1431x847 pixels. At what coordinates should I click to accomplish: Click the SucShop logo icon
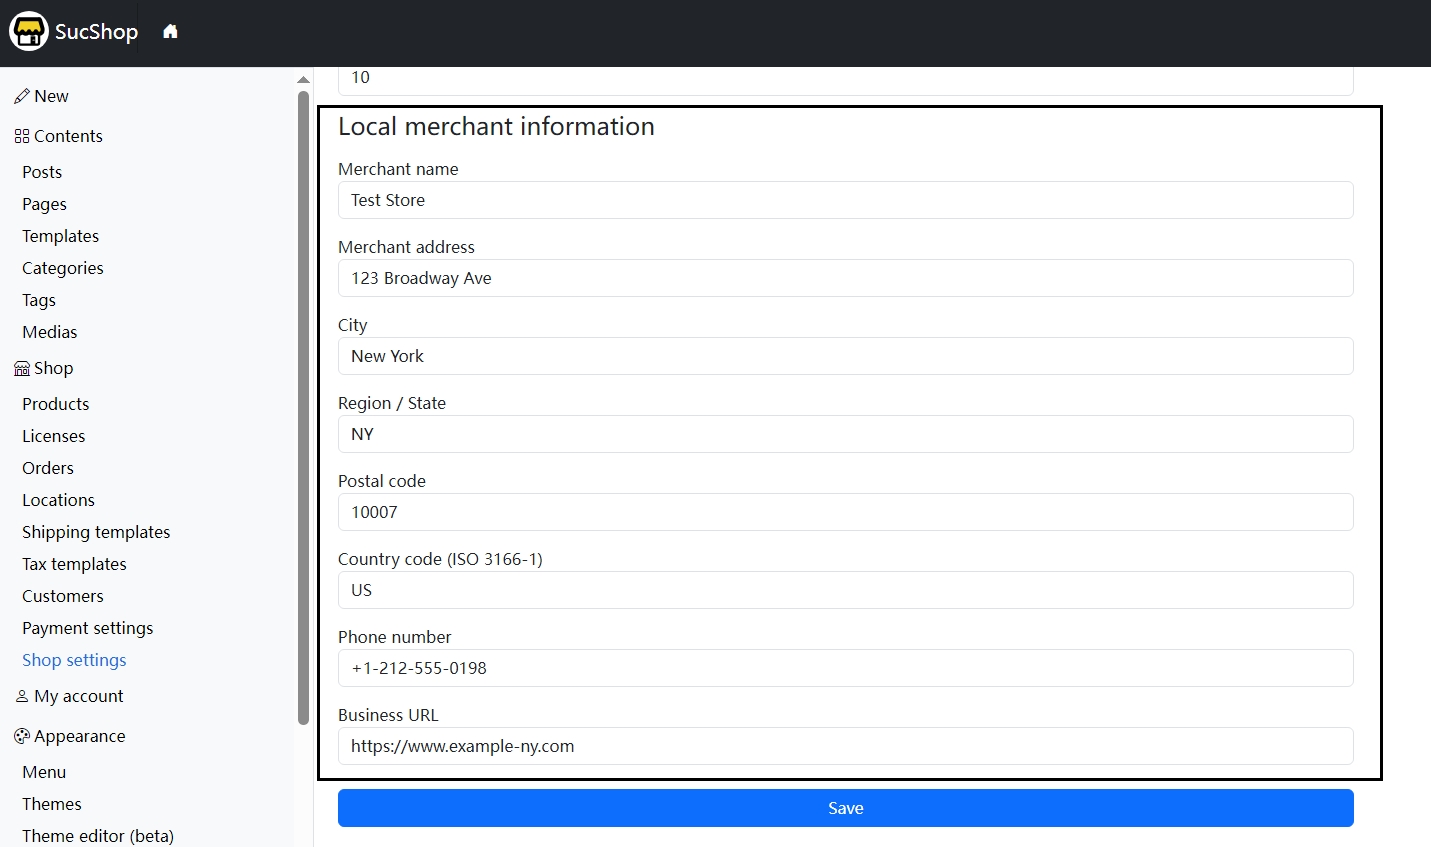[x=29, y=32]
